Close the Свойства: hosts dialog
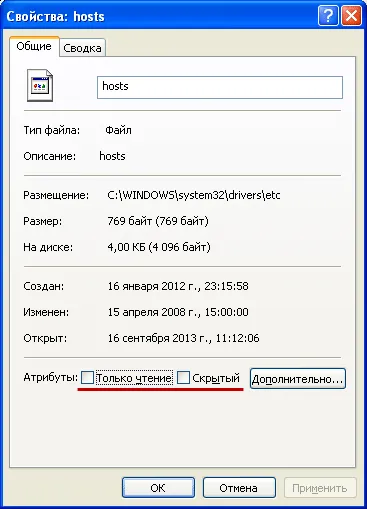This screenshot has width=367, height=509. pos(351,15)
